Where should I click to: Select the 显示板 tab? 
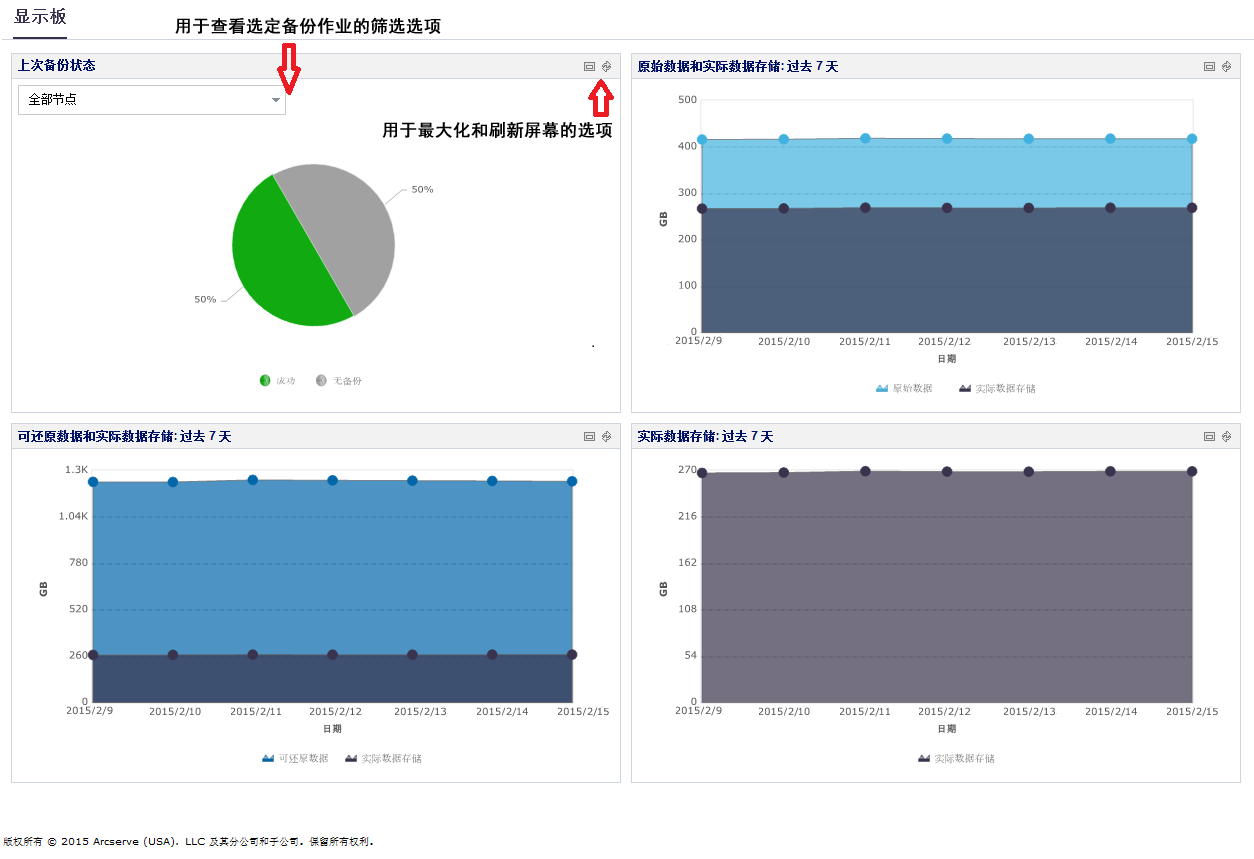(40, 17)
